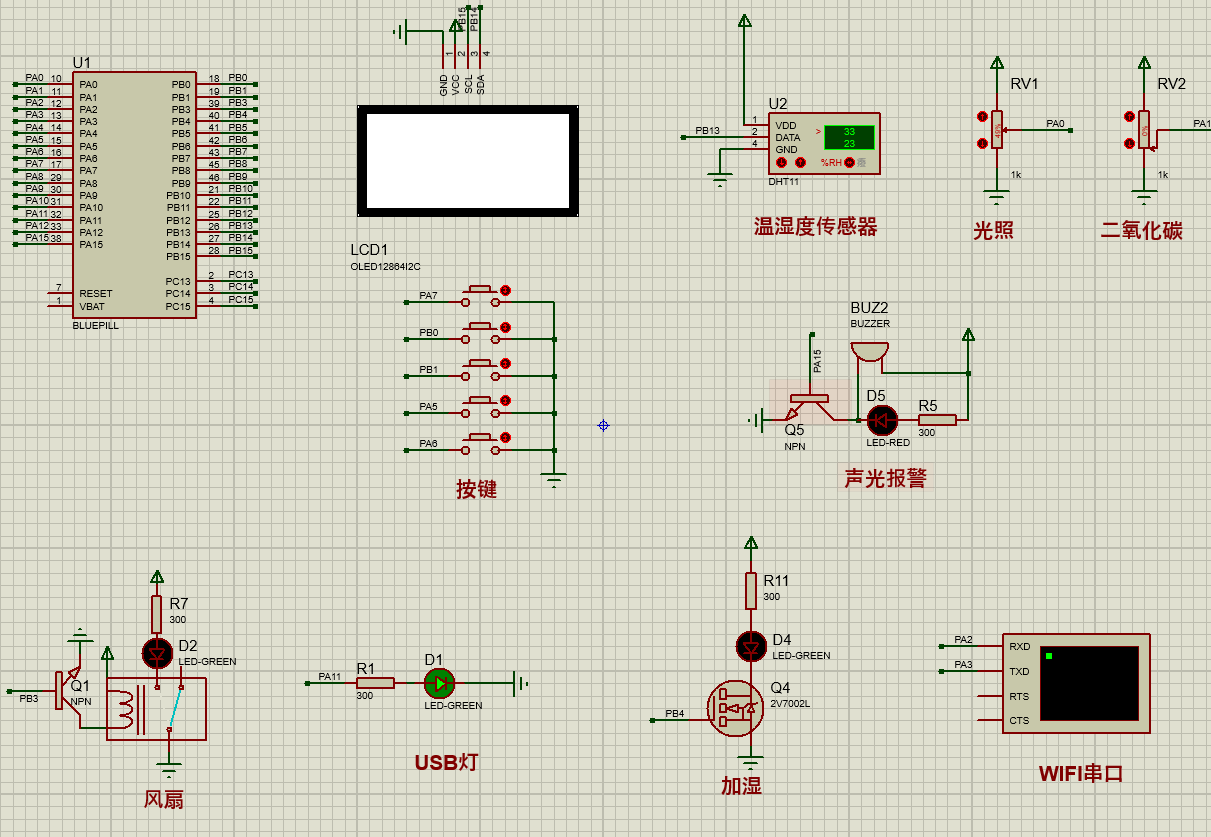Select the 按键 label

pos(477,489)
